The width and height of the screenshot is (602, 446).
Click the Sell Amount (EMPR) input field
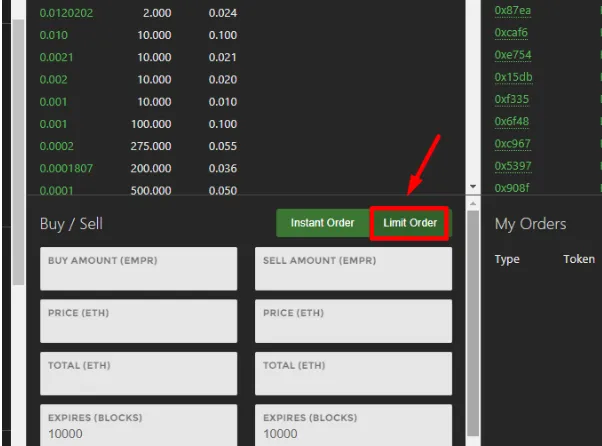click(x=353, y=269)
